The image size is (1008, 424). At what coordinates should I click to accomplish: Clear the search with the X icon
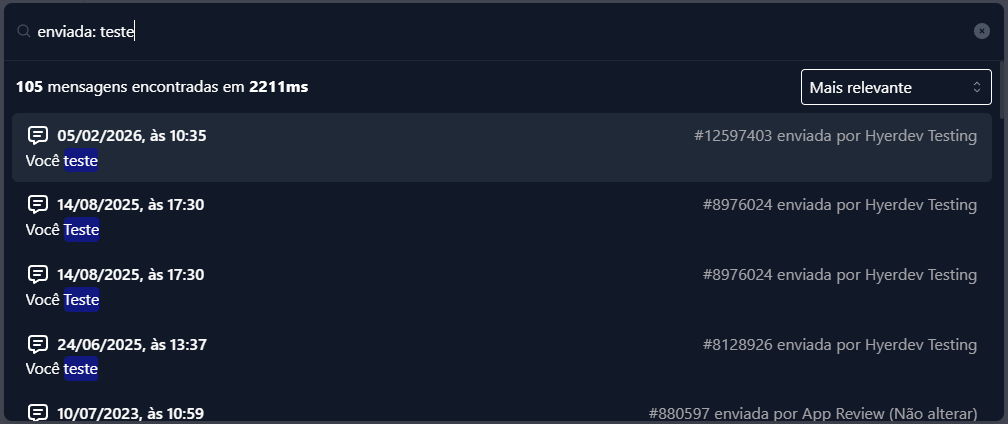tap(982, 31)
